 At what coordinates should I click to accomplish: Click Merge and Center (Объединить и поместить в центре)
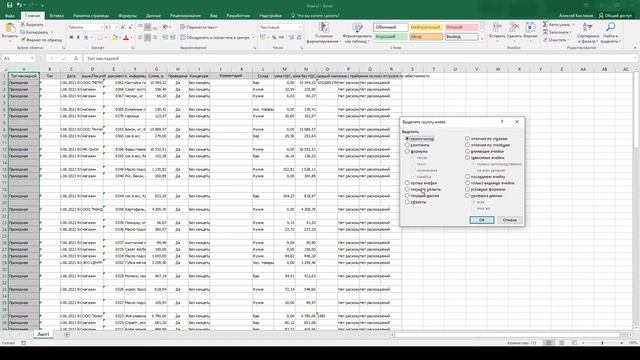[x=215, y=38]
